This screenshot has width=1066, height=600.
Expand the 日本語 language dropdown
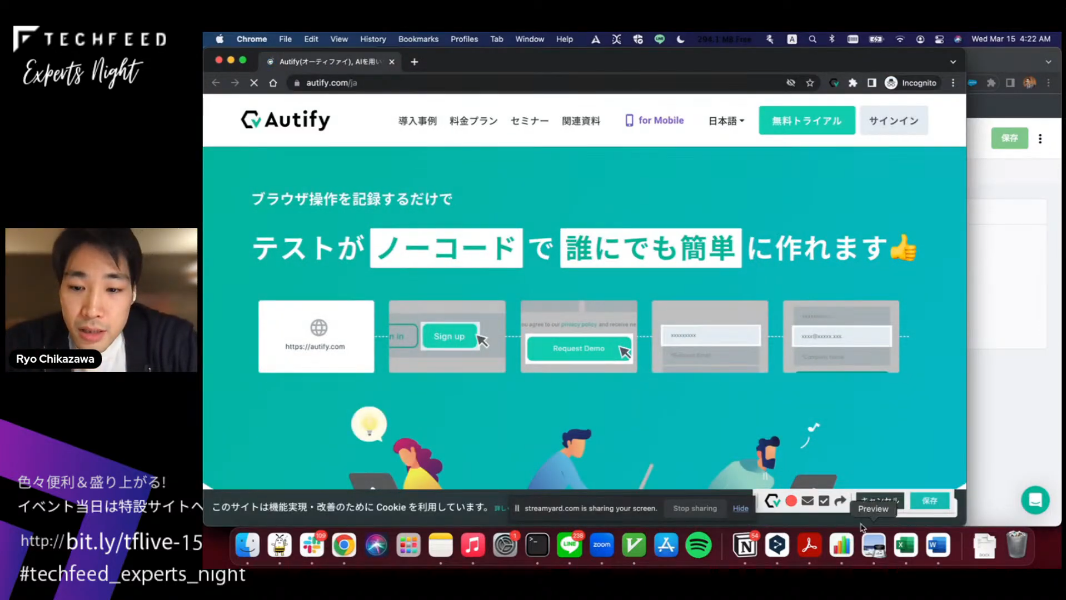coord(726,121)
